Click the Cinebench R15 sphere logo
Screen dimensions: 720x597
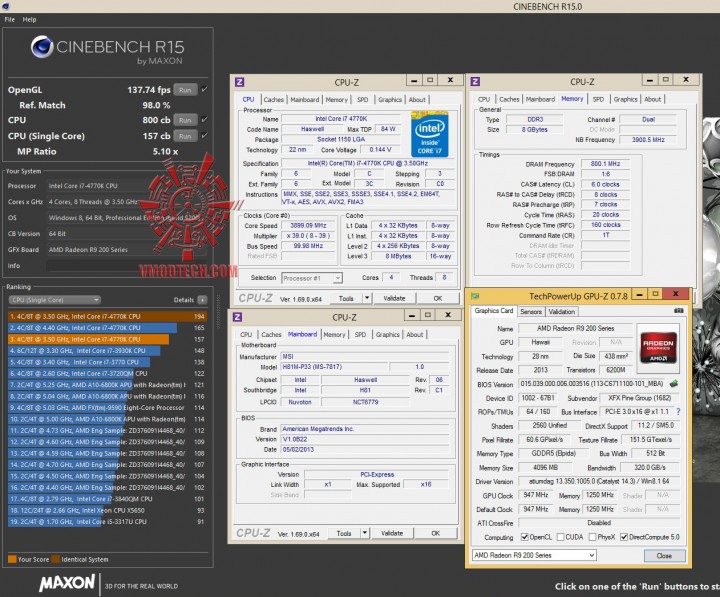coord(42,47)
